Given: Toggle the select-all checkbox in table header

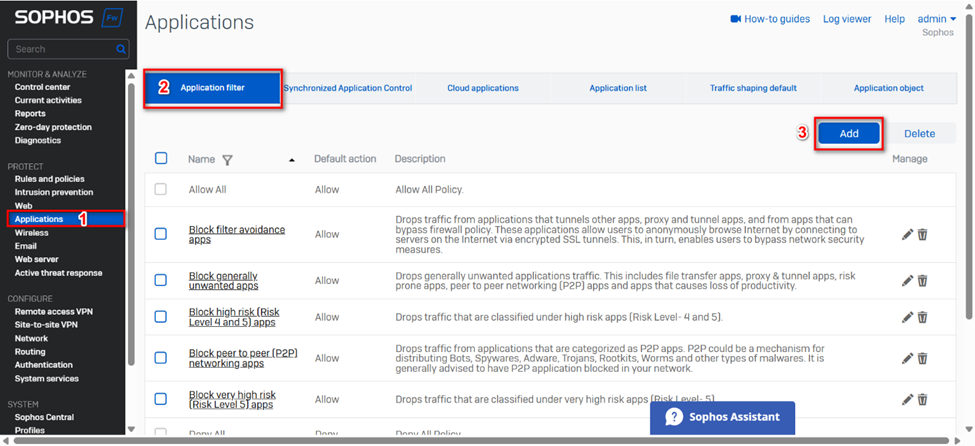Looking at the screenshot, I should (x=161, y=159).
